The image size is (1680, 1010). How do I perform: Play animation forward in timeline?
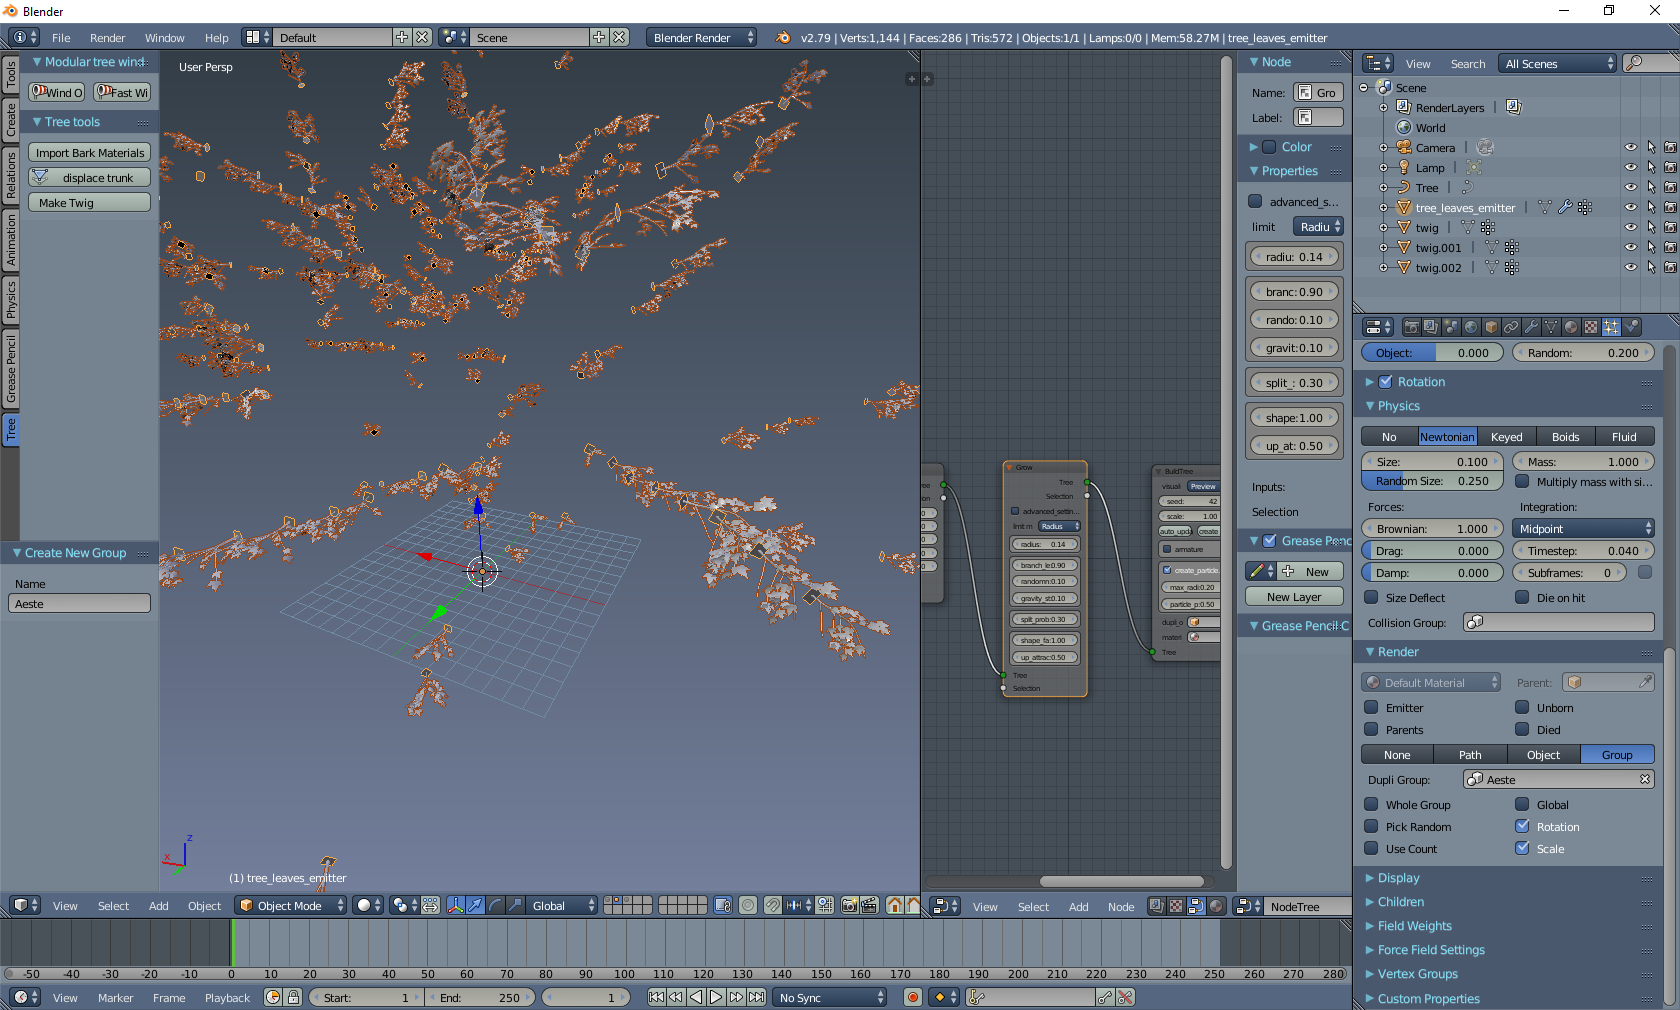(716, 997)
